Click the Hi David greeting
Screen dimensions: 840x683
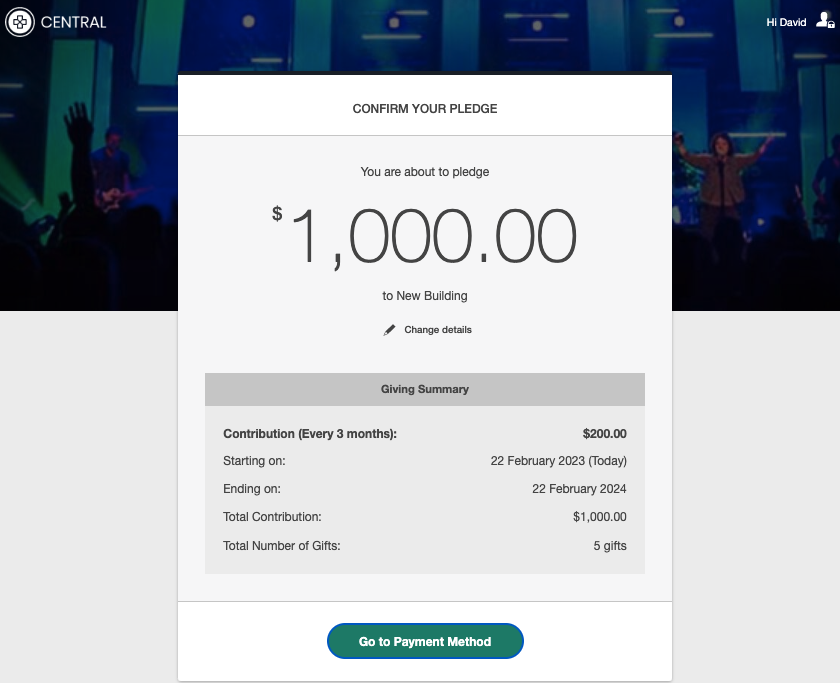pos(786,22)
